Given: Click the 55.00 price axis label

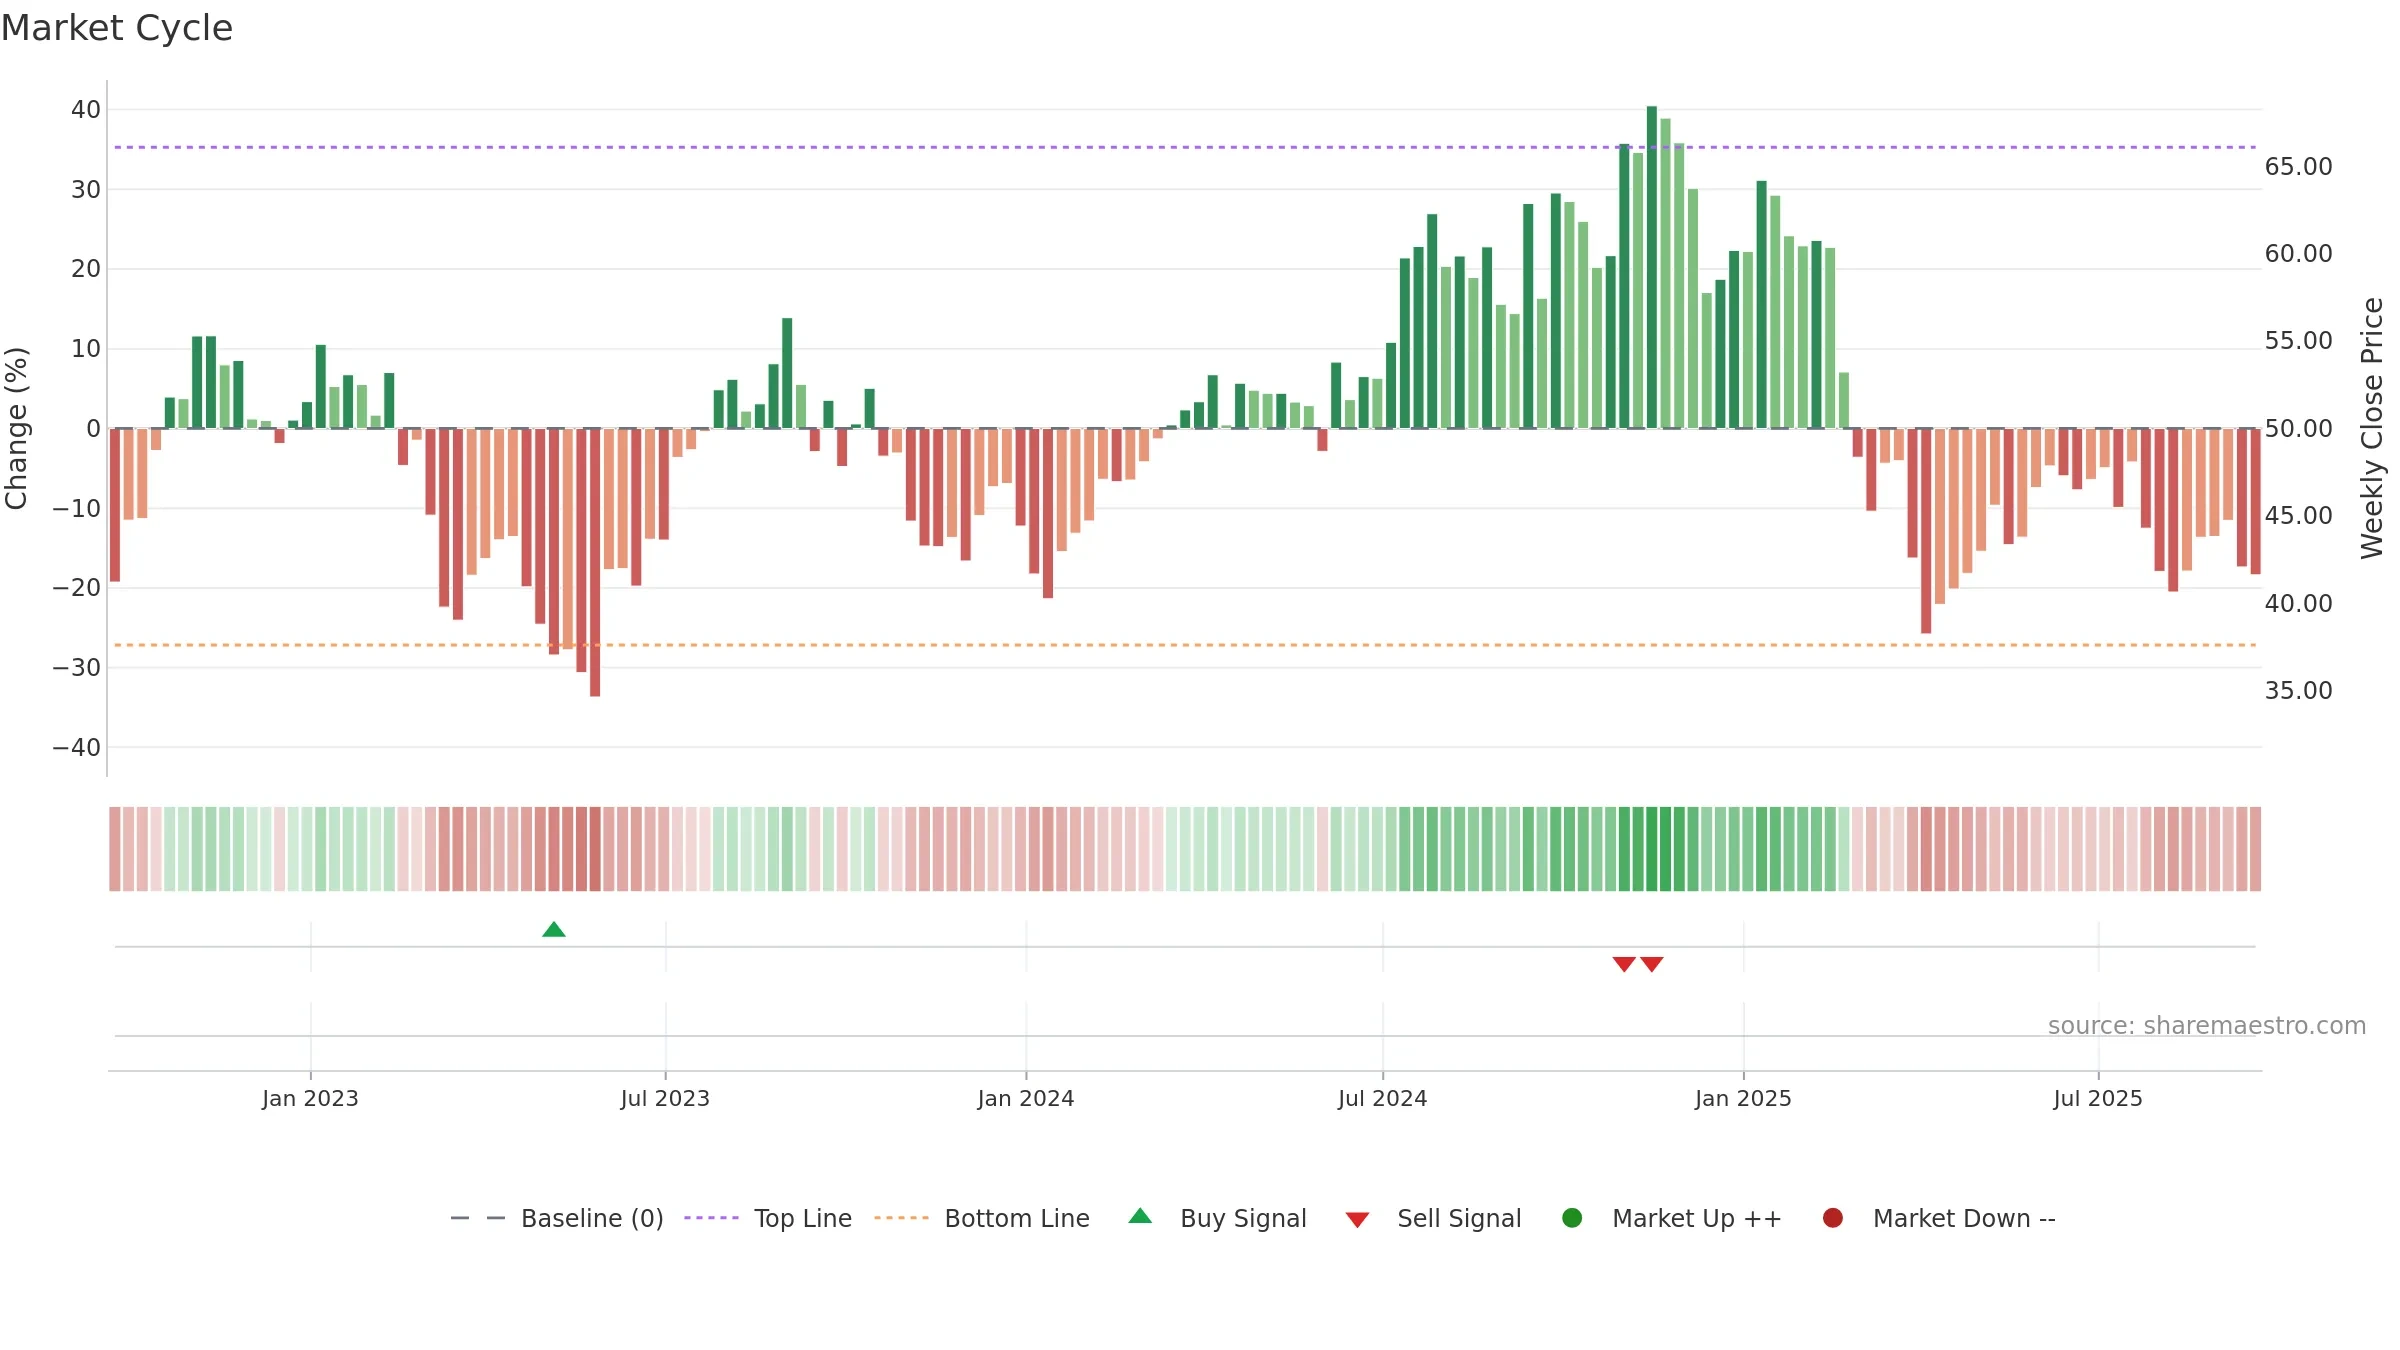Looking at the screenshot, I should (x=2298, y=341).
